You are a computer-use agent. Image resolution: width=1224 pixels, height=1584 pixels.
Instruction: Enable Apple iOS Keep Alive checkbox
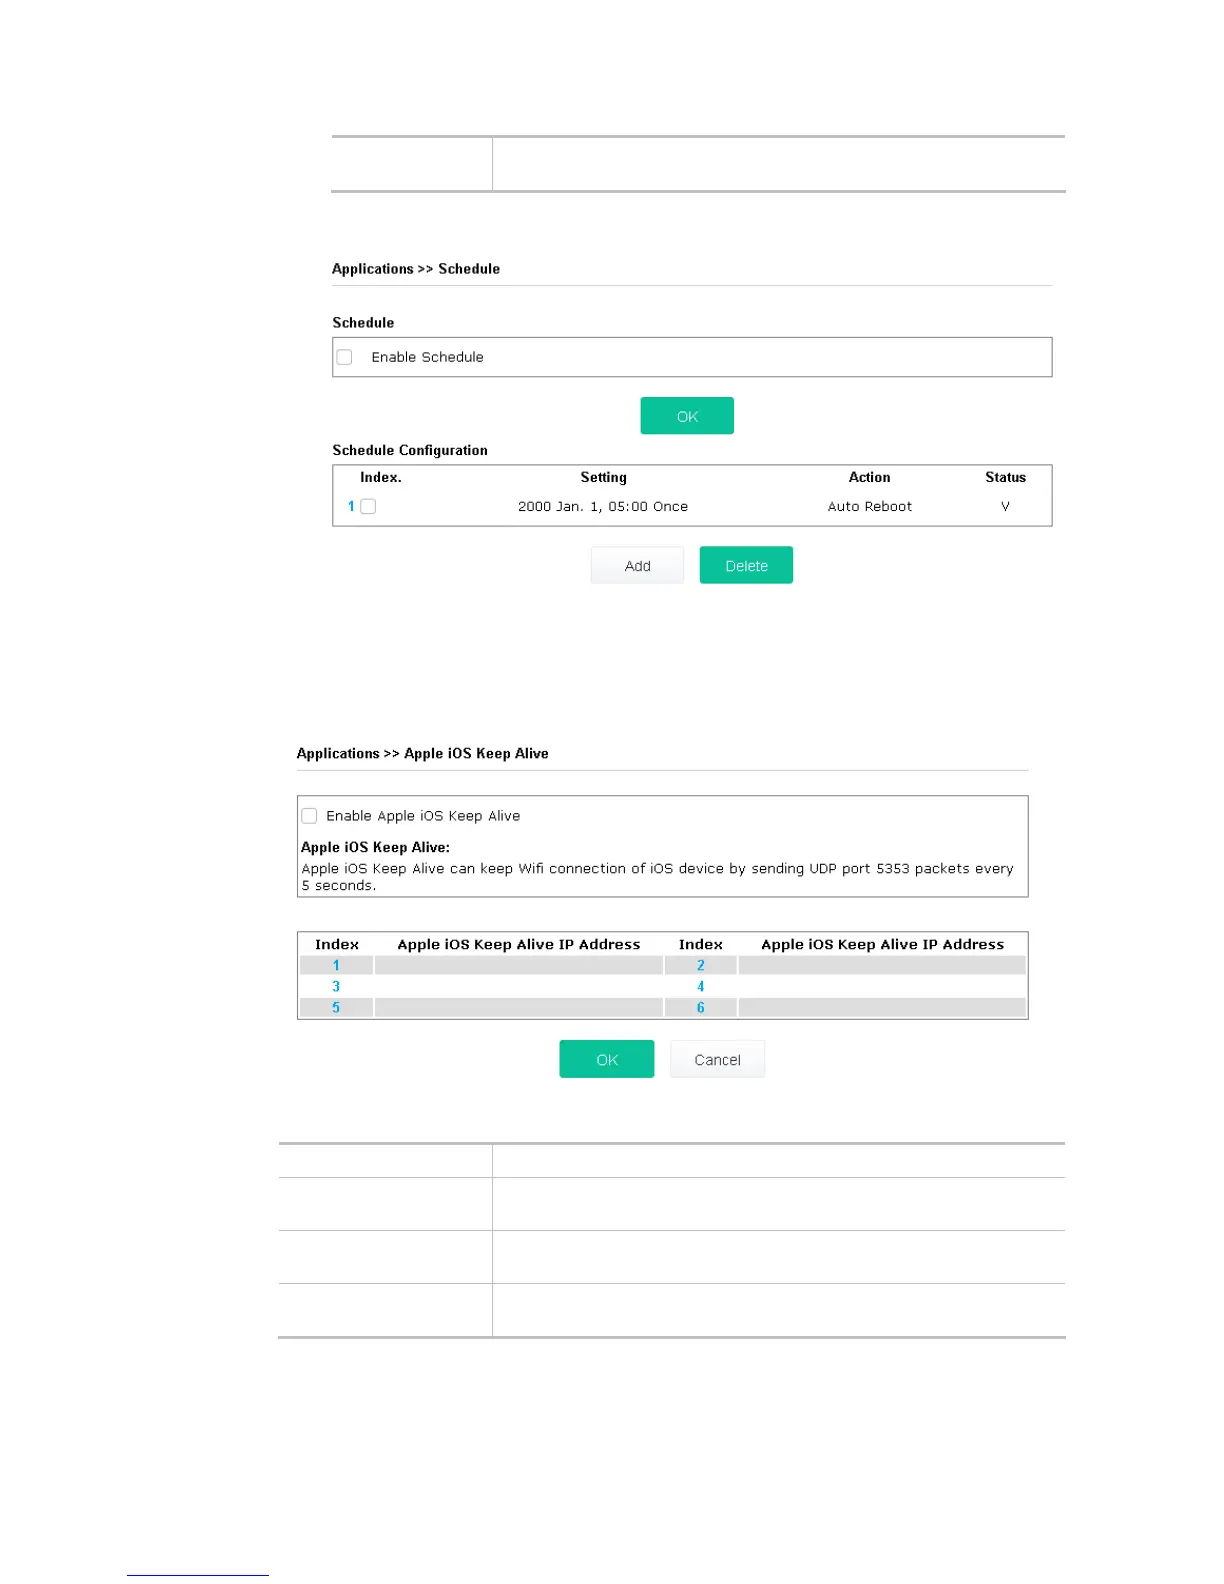click(310, 816)
